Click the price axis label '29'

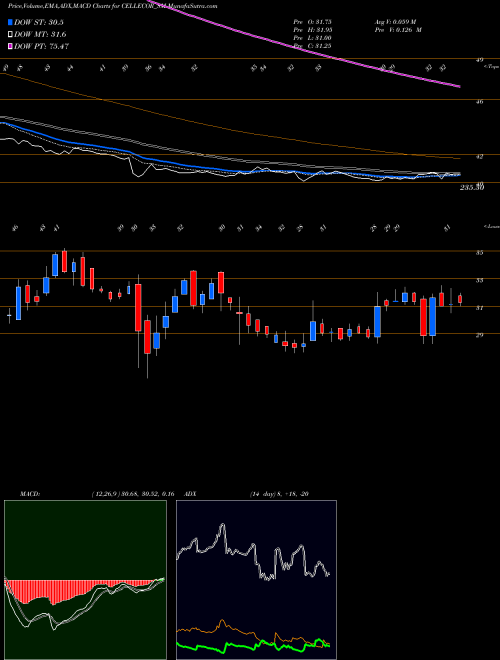coord(479,335)
